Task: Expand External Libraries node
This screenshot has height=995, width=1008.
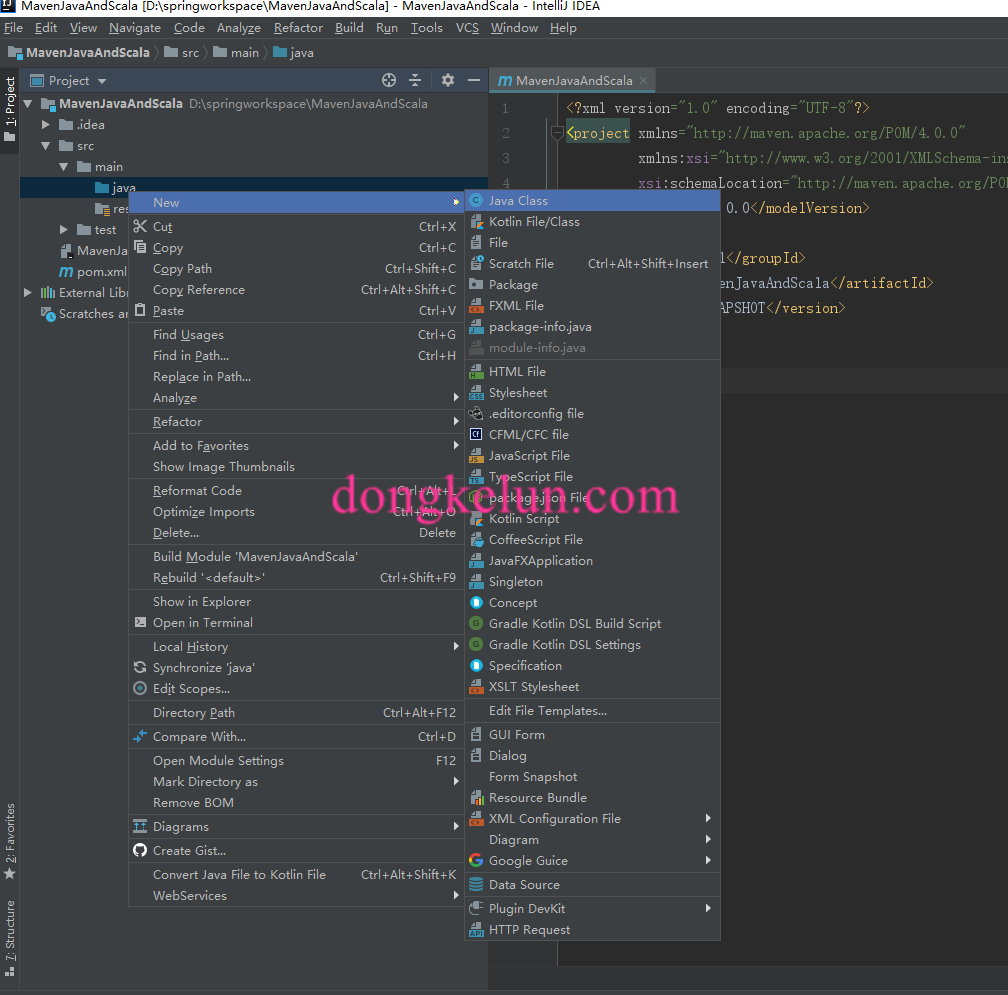Action: [x=28, y=292]
